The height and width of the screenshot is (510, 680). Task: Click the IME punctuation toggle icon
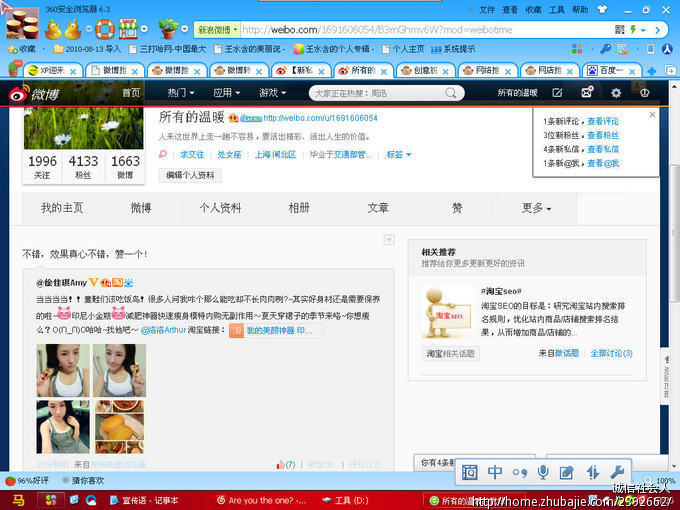[x=520, y=472]
